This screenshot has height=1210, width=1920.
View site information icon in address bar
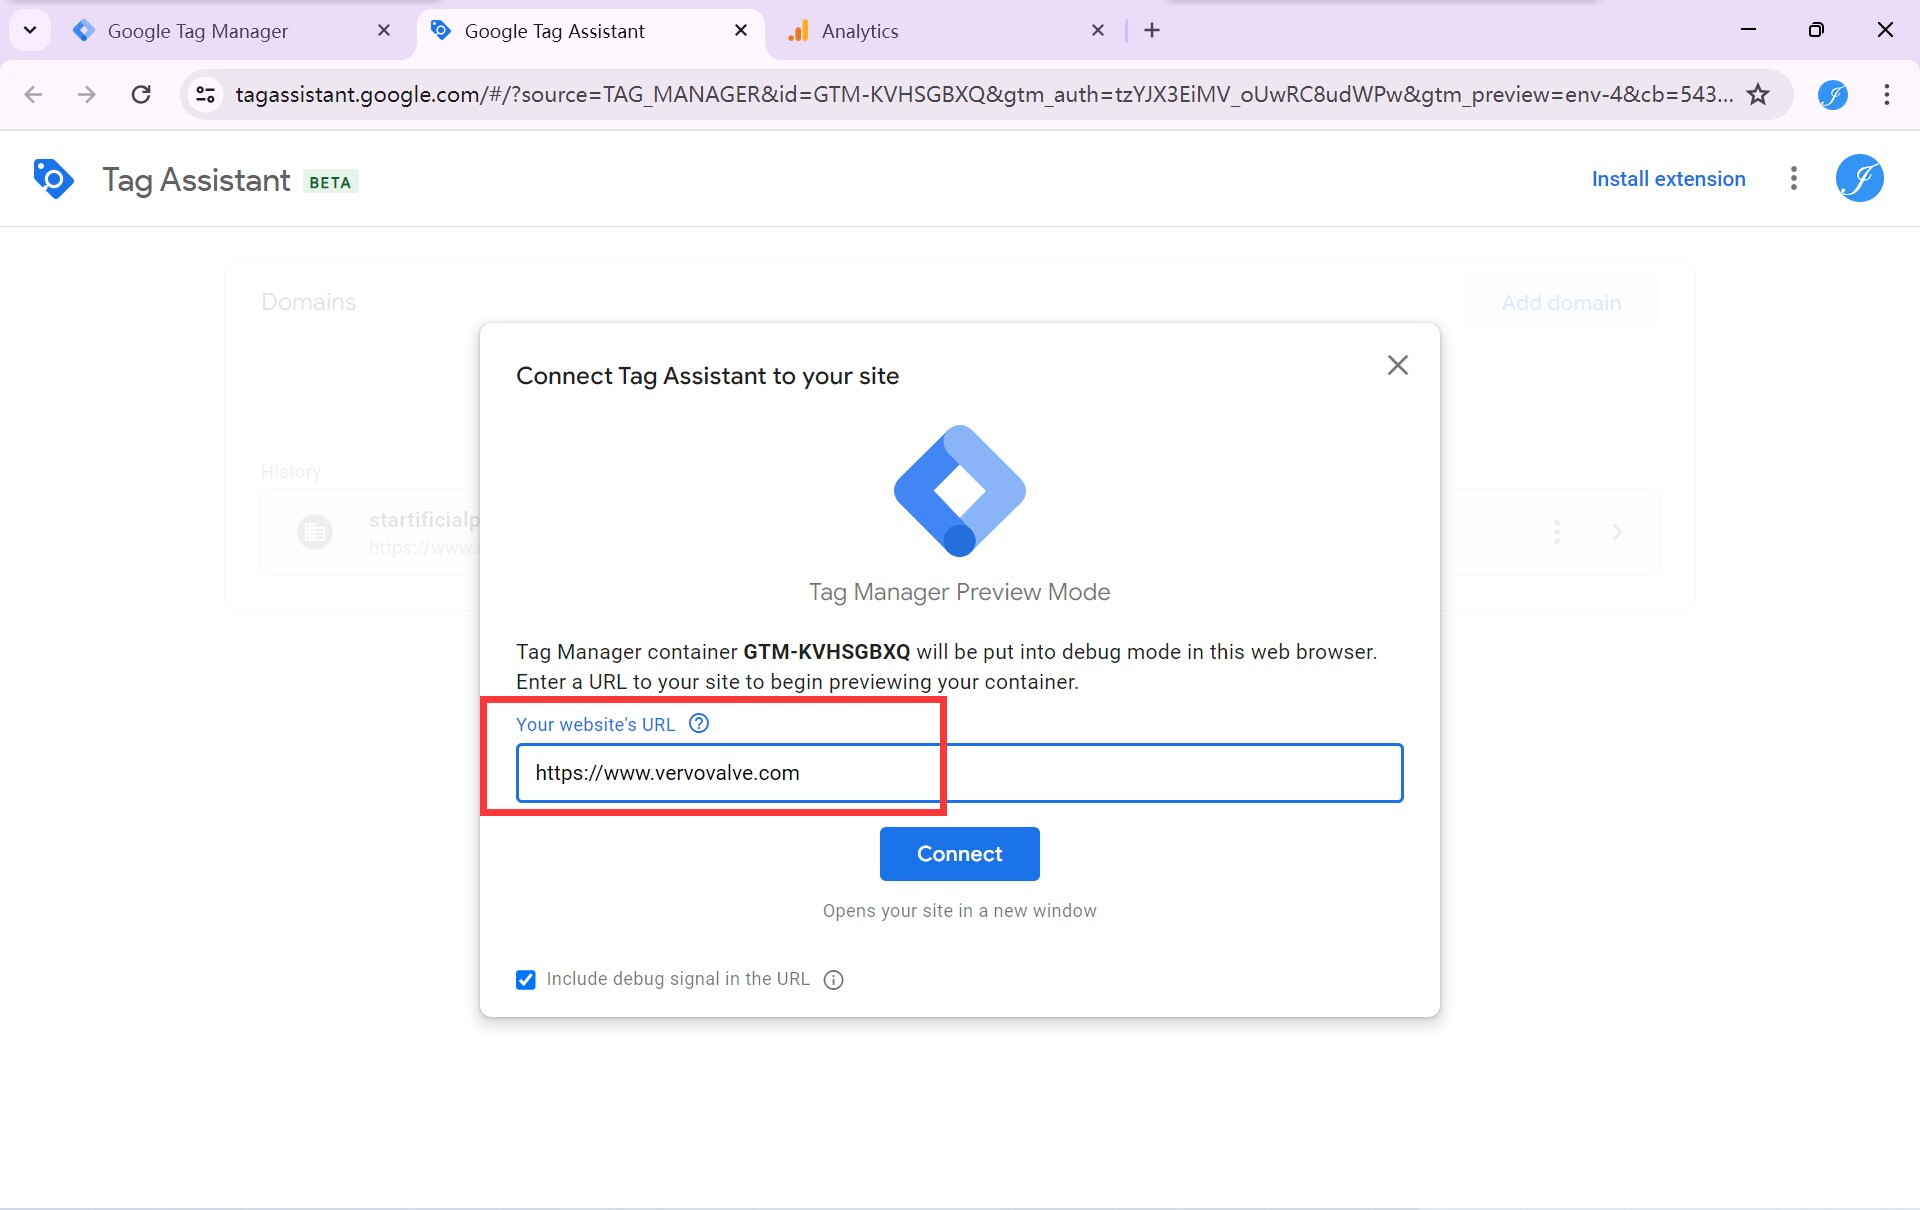205,94
